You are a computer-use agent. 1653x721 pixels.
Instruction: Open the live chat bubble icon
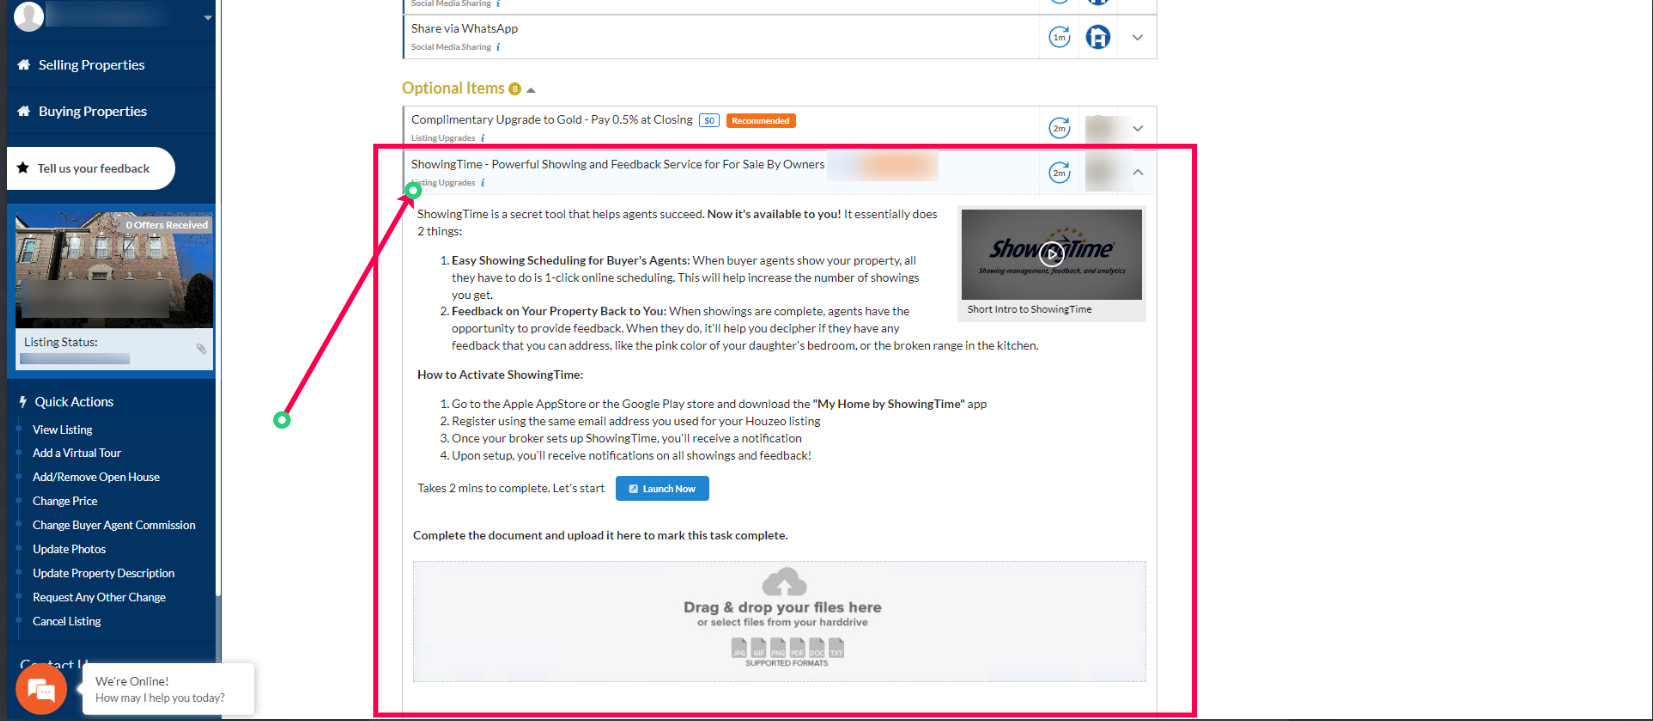pyautogui.click(x=41, y=689)
